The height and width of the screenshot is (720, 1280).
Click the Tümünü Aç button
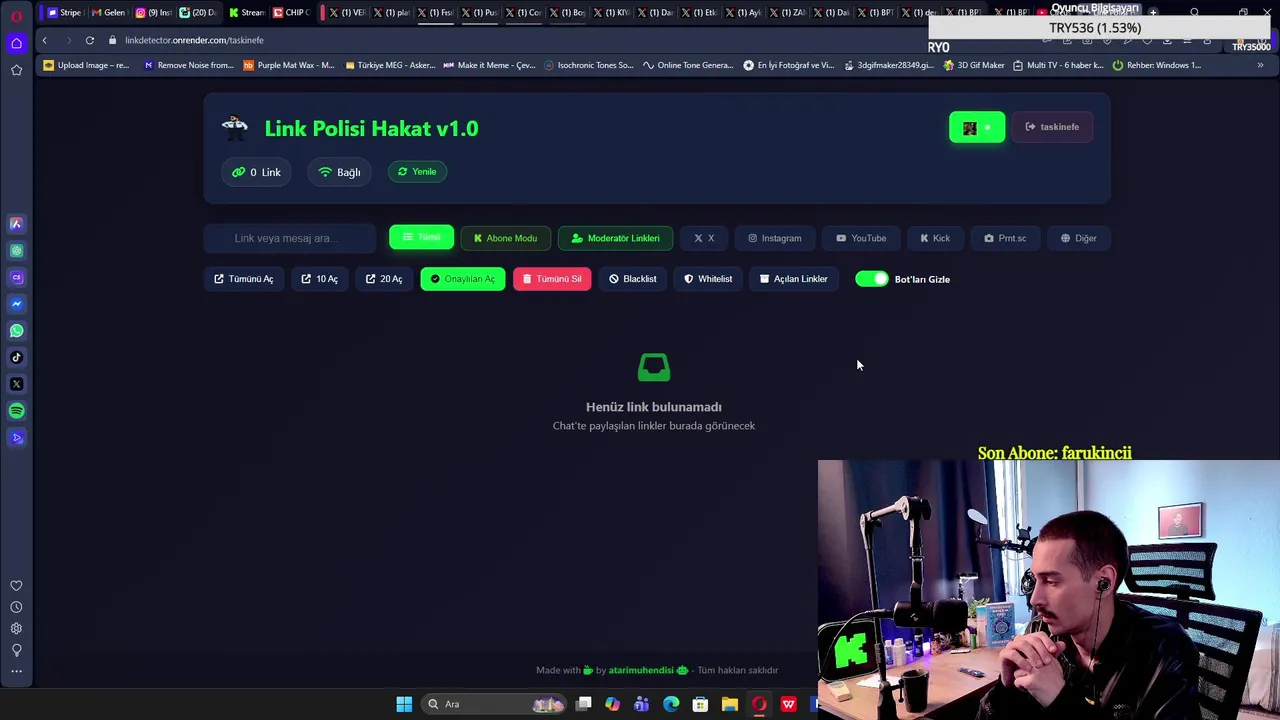(243, 279)
